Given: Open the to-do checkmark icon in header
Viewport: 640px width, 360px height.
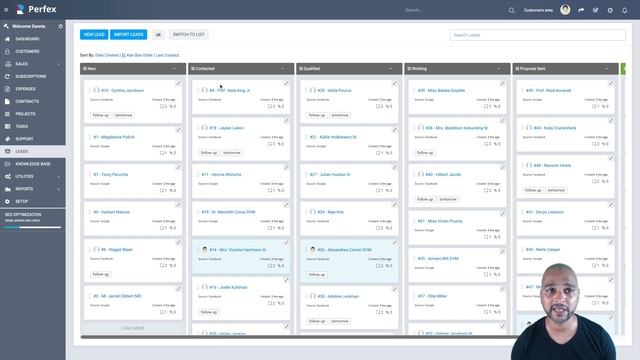Looking at the screenshot, I should coord(596,10).
